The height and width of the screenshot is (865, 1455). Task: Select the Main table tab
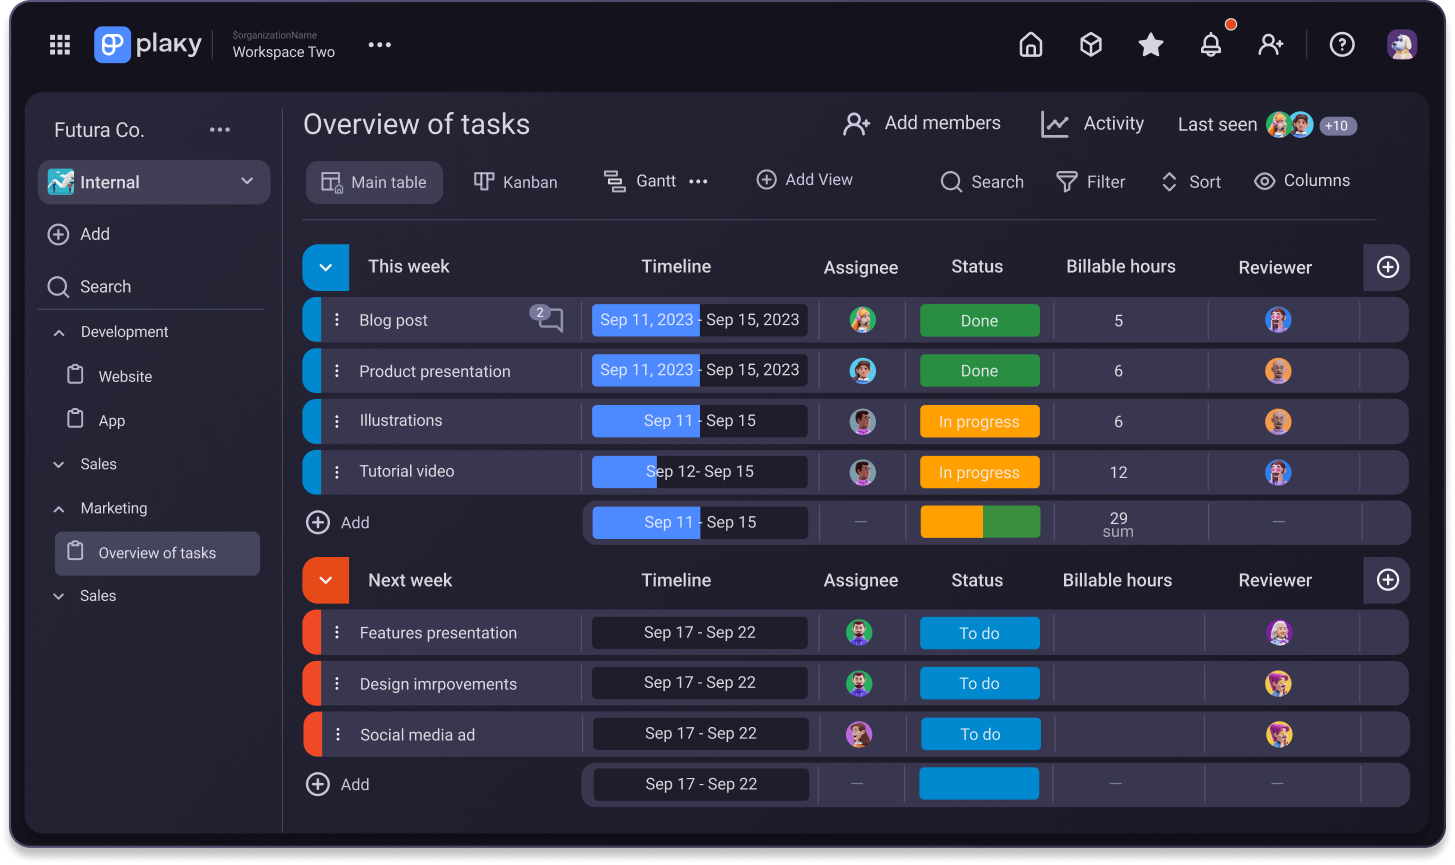(374, 182)
